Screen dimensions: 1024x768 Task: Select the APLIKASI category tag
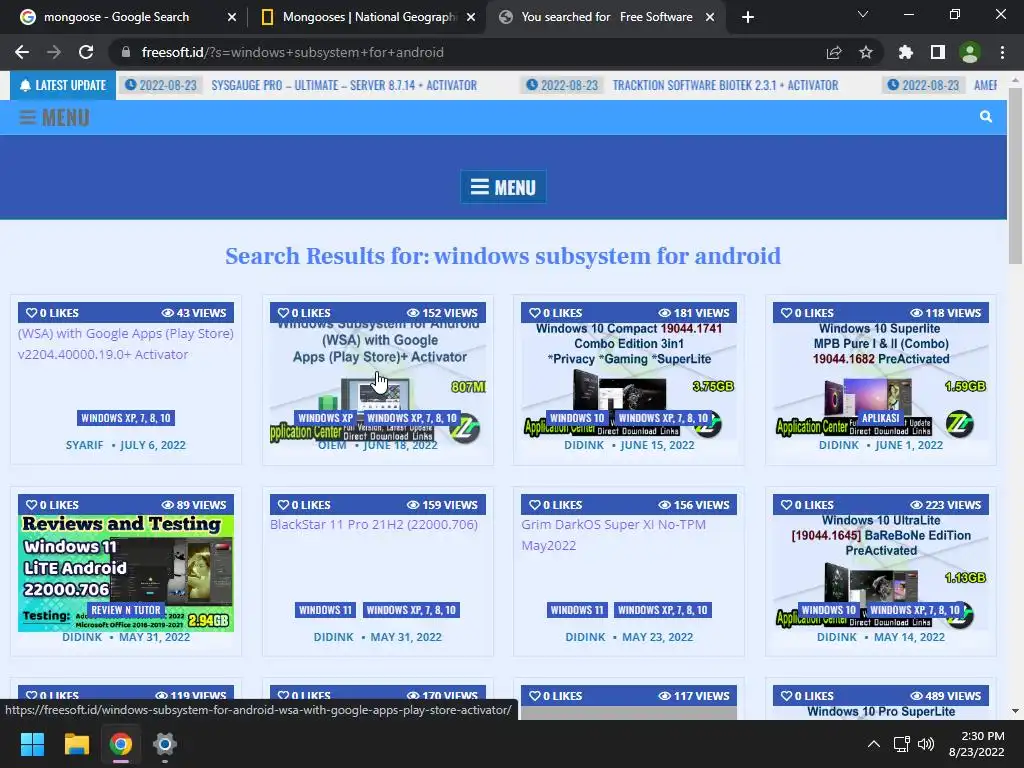coord(880,418)
